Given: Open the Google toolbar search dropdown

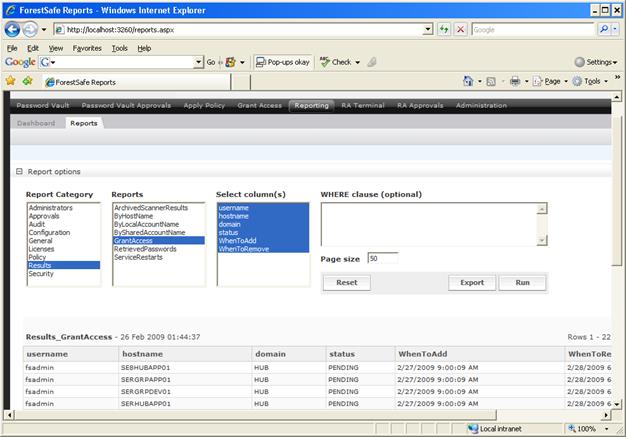Looking at the screenshot, I should click(x=198, y=62).
